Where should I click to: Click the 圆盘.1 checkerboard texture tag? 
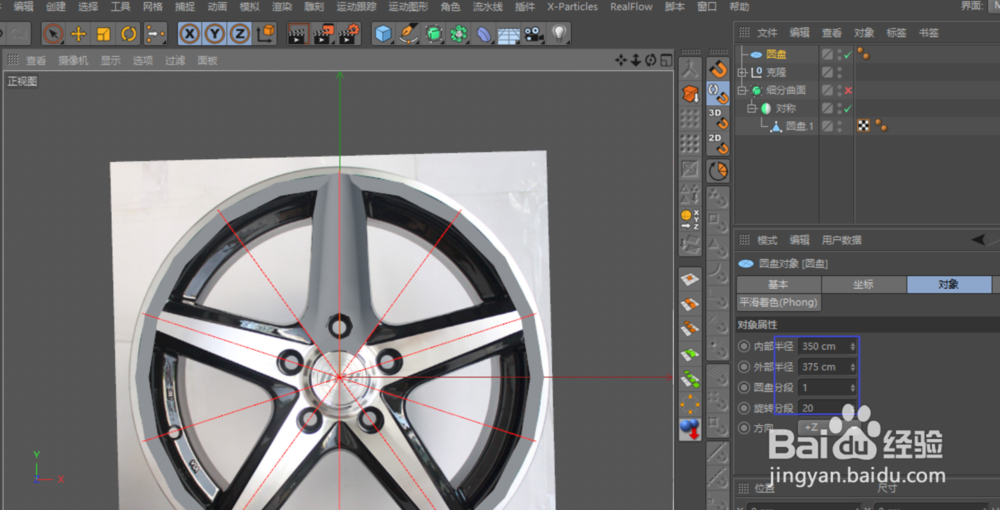[x=864, y=126]
